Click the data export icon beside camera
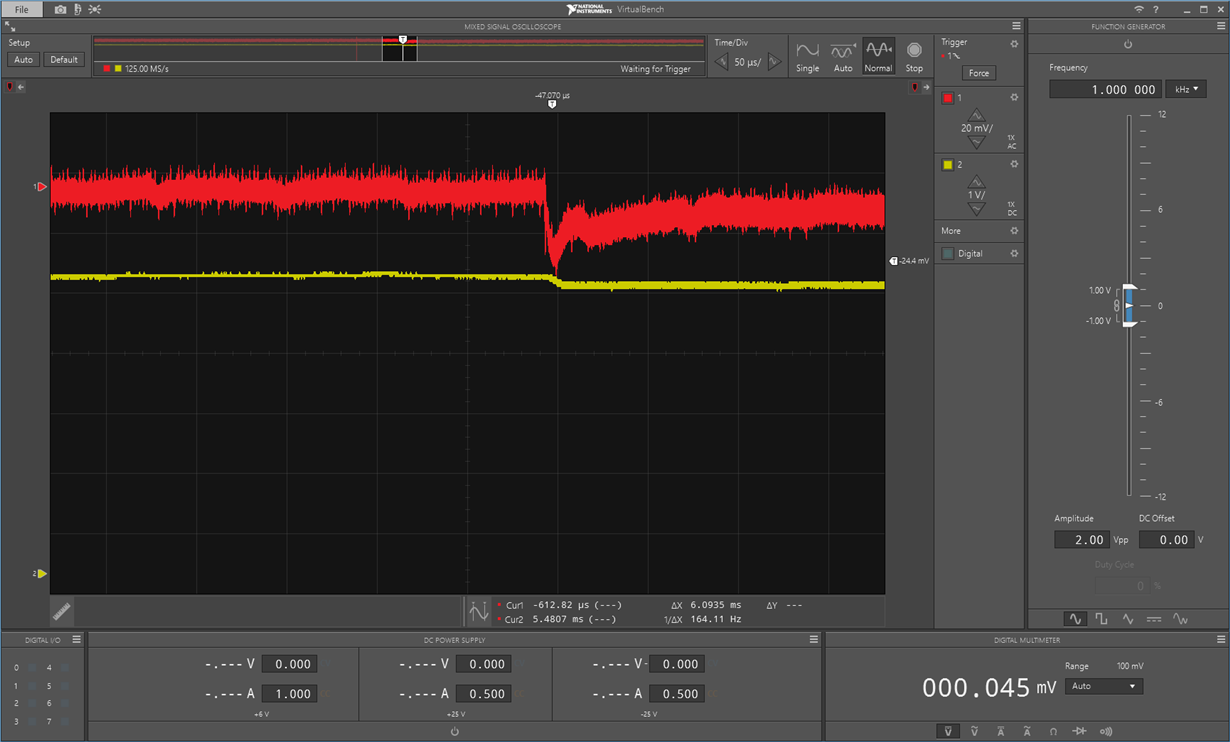 (78, 9)
